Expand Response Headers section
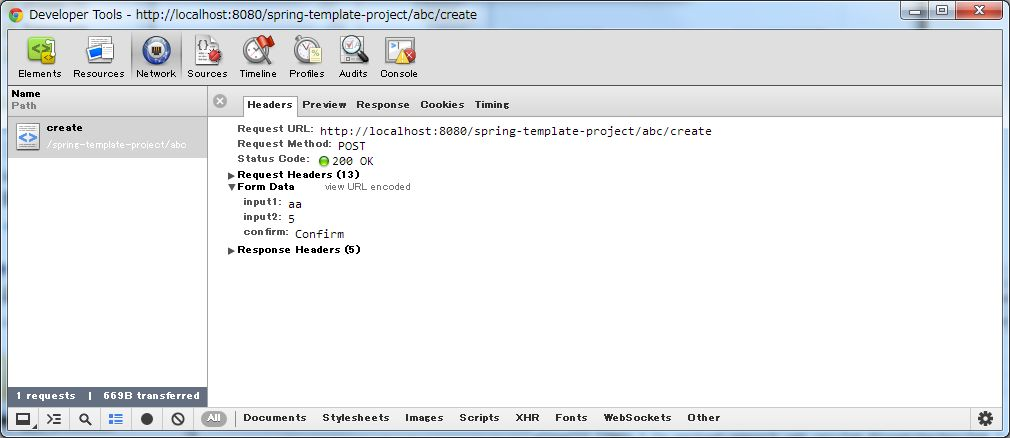1010x438 pixels. pyautogui.click(x=232, y=250)
